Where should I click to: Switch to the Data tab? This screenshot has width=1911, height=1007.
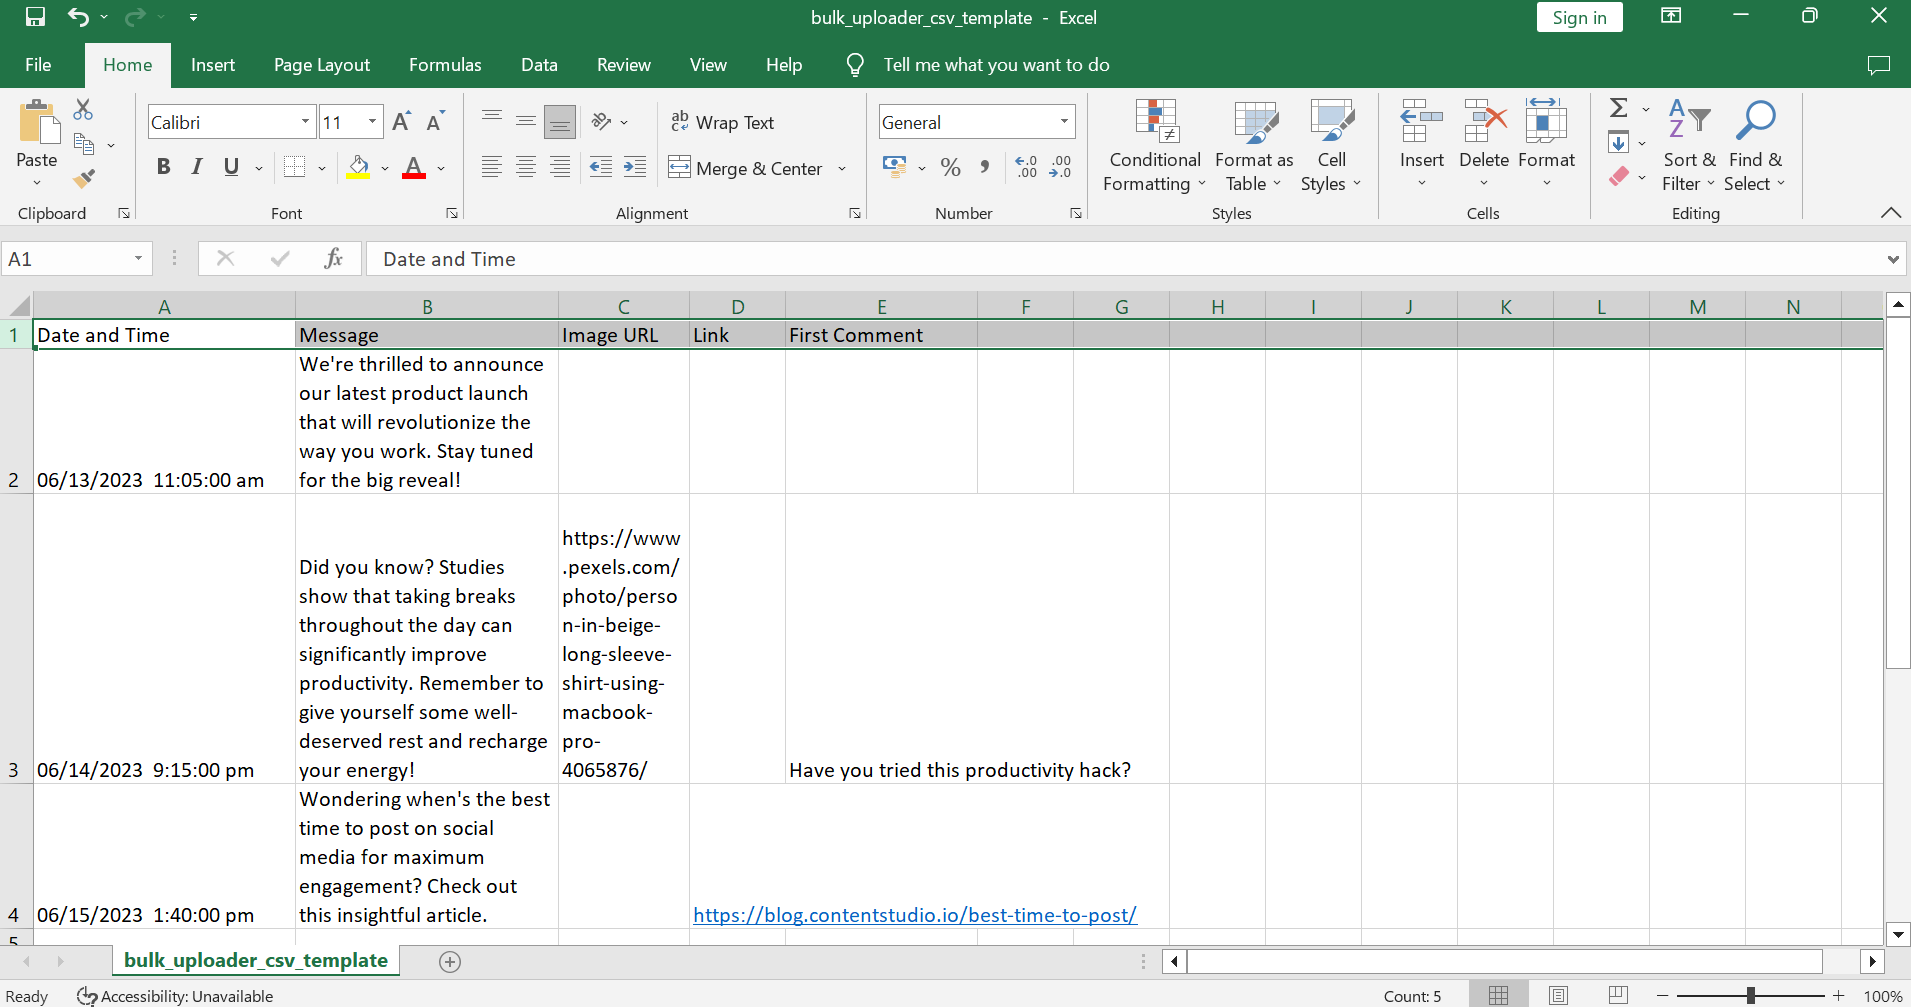(x=539, y=65)
